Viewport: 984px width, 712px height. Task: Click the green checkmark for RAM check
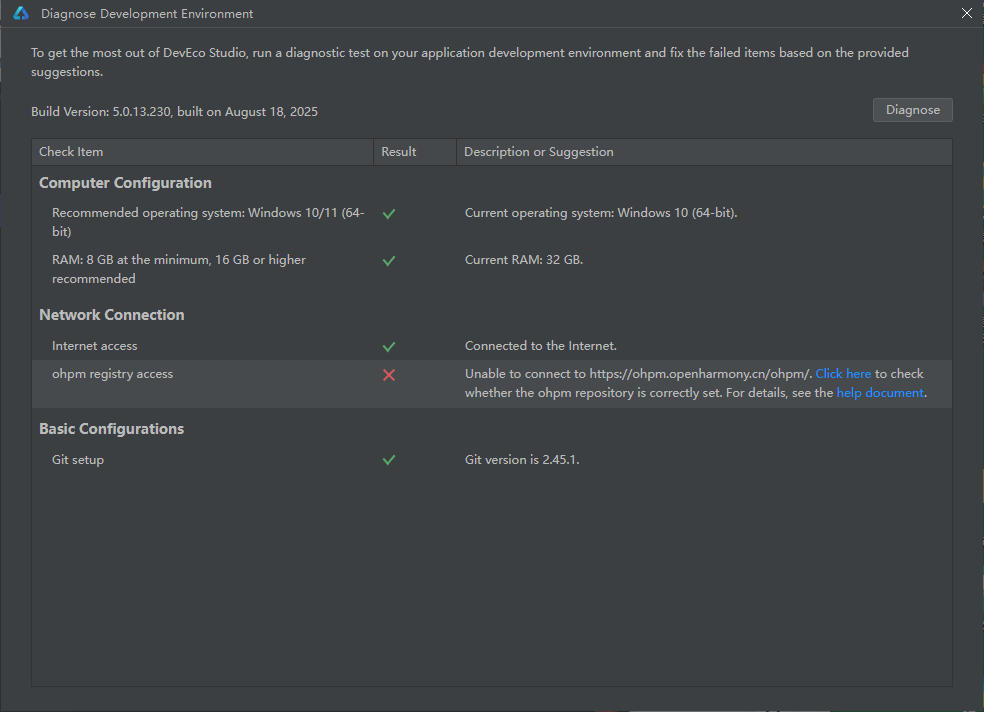click(x=389, y=261)
